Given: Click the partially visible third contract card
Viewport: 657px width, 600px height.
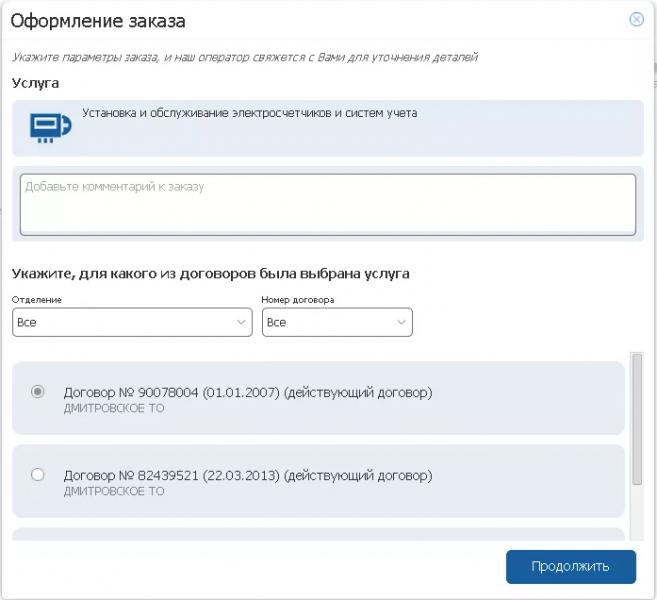Looking at the screenshot, I should (318, 536).
